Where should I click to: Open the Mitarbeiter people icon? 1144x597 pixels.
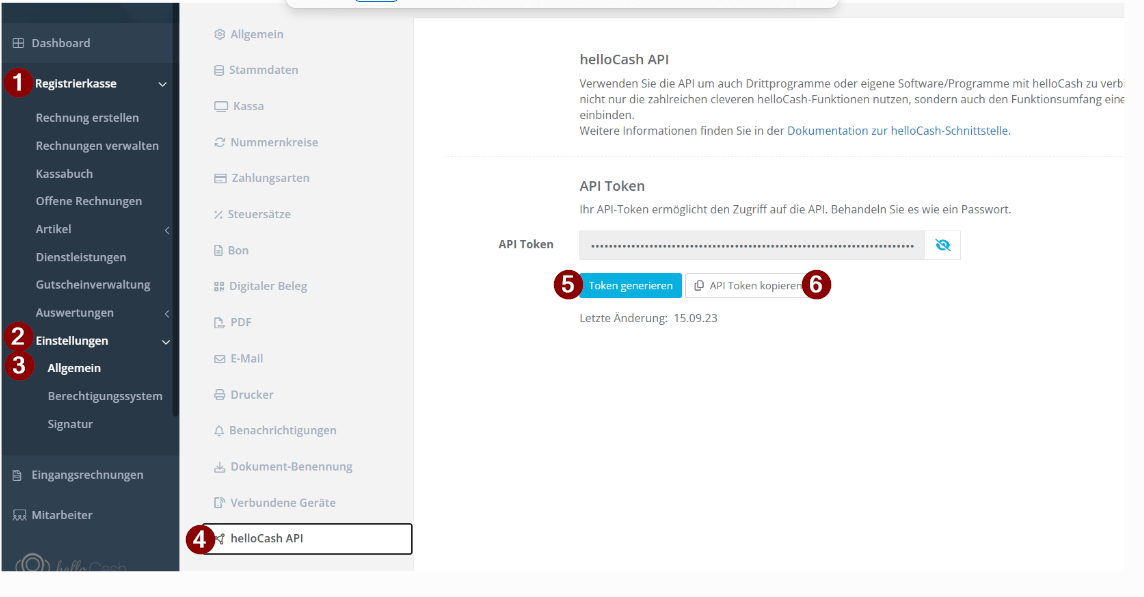19,515
